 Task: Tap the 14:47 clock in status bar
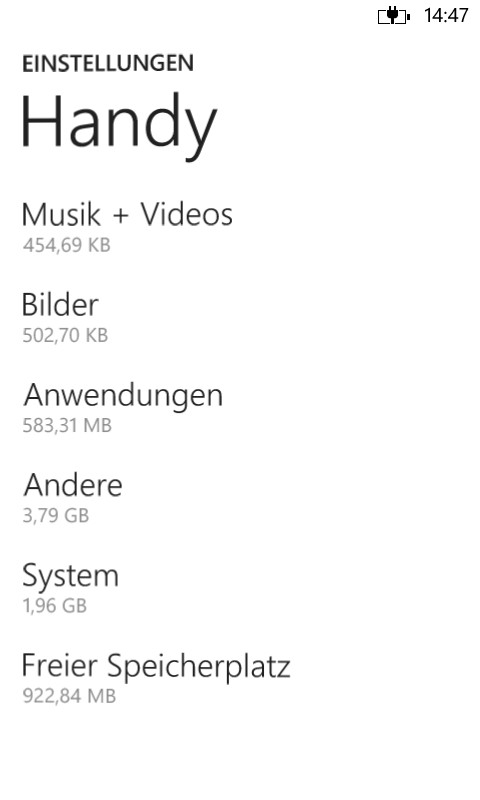click(445, 15)
